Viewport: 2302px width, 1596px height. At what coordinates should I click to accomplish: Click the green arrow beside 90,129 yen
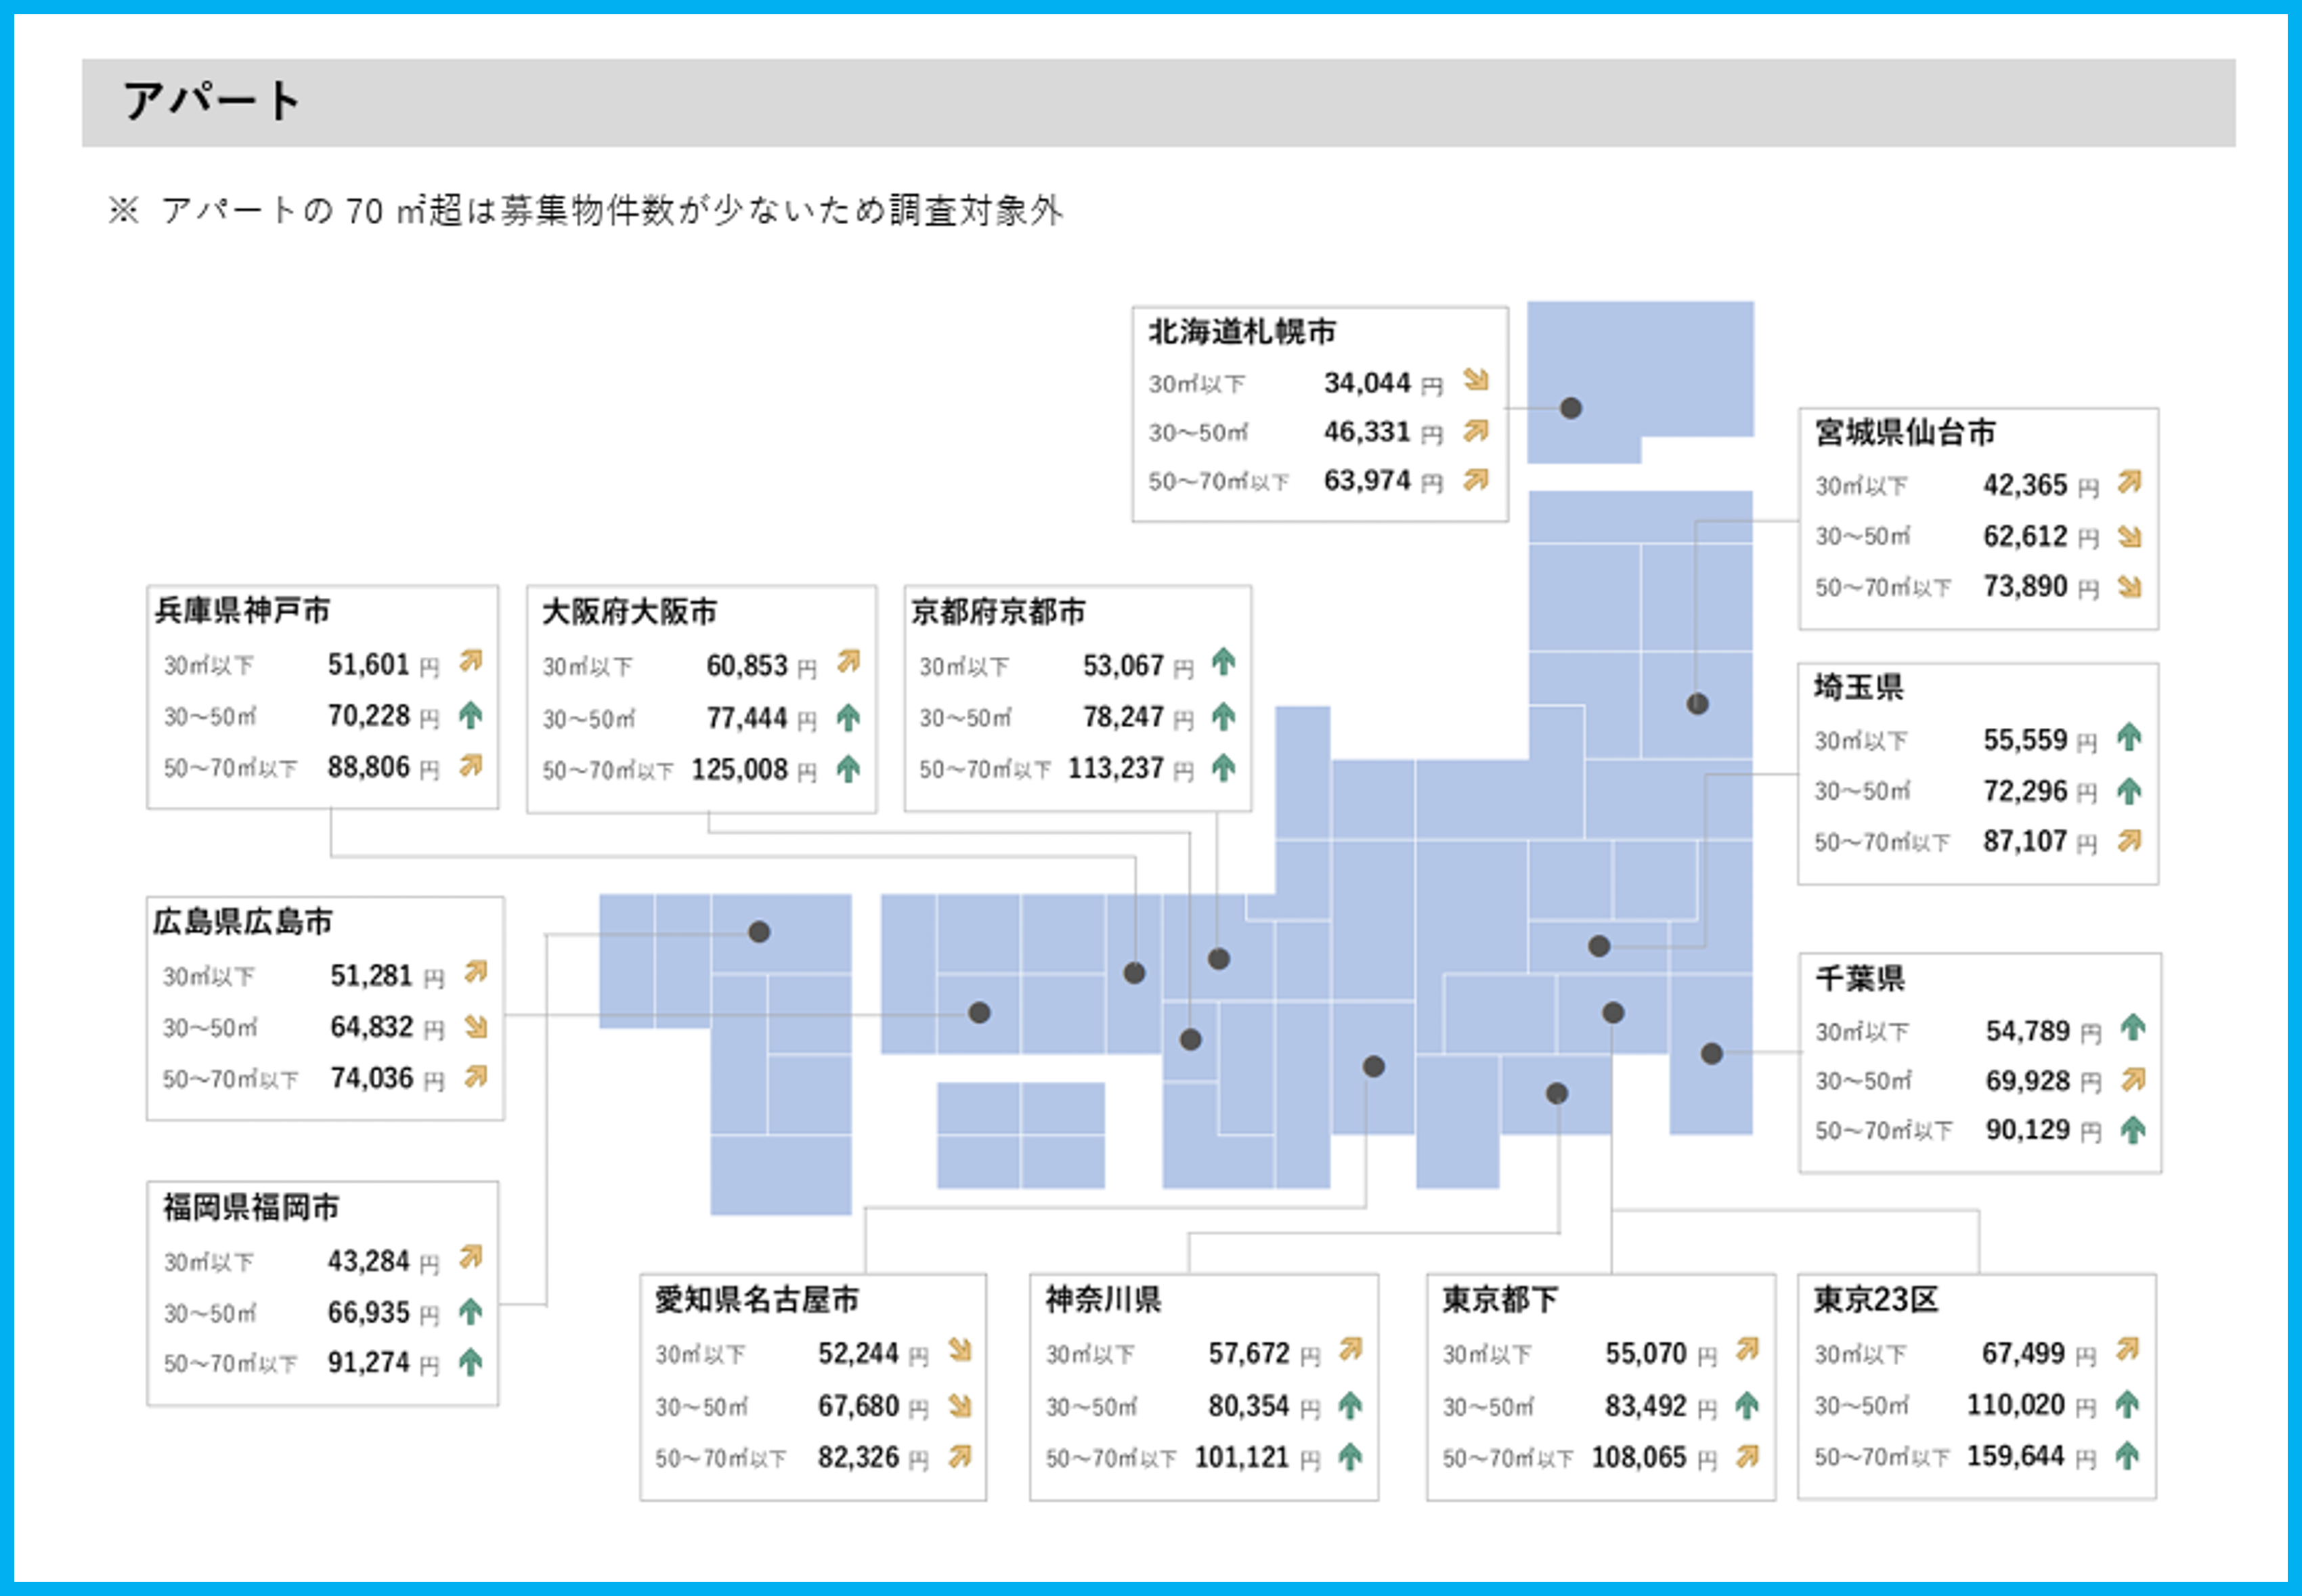(x=2133, y=1130)
